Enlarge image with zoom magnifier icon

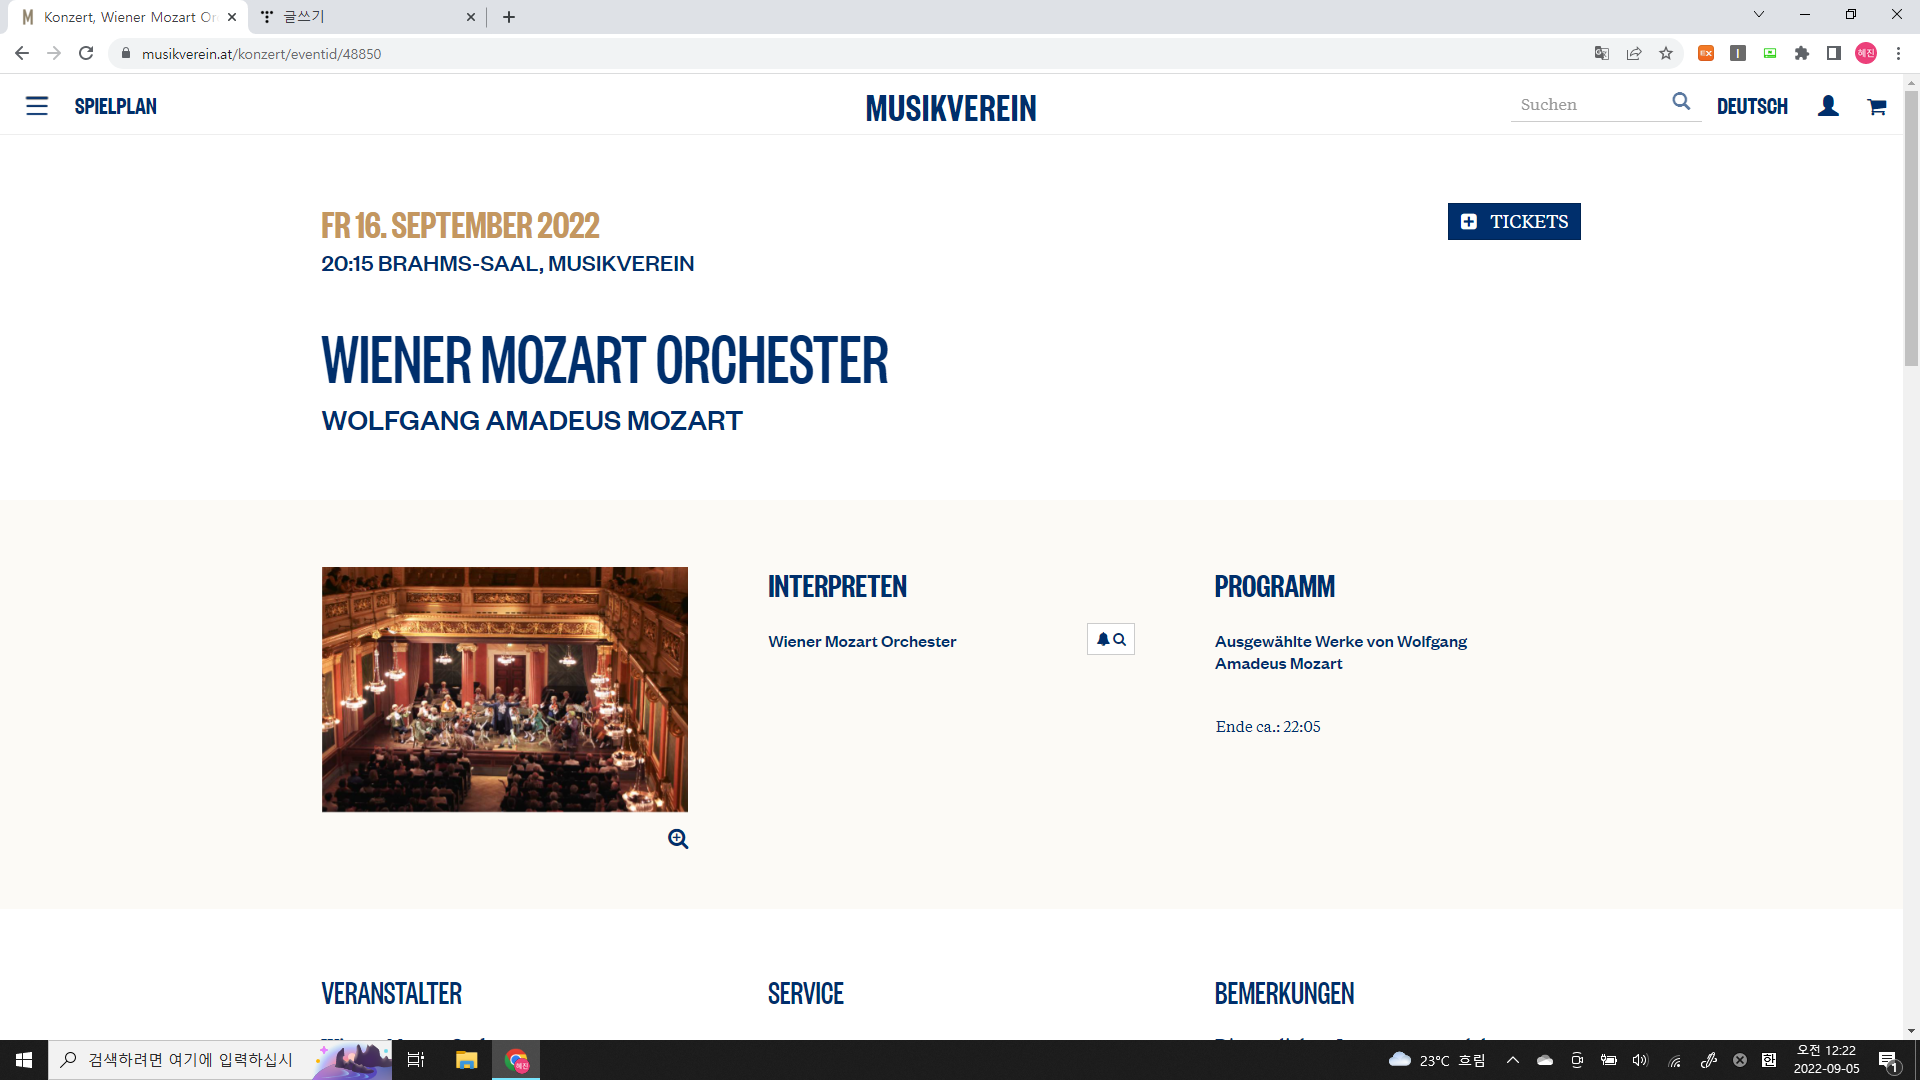pos(678,839)
